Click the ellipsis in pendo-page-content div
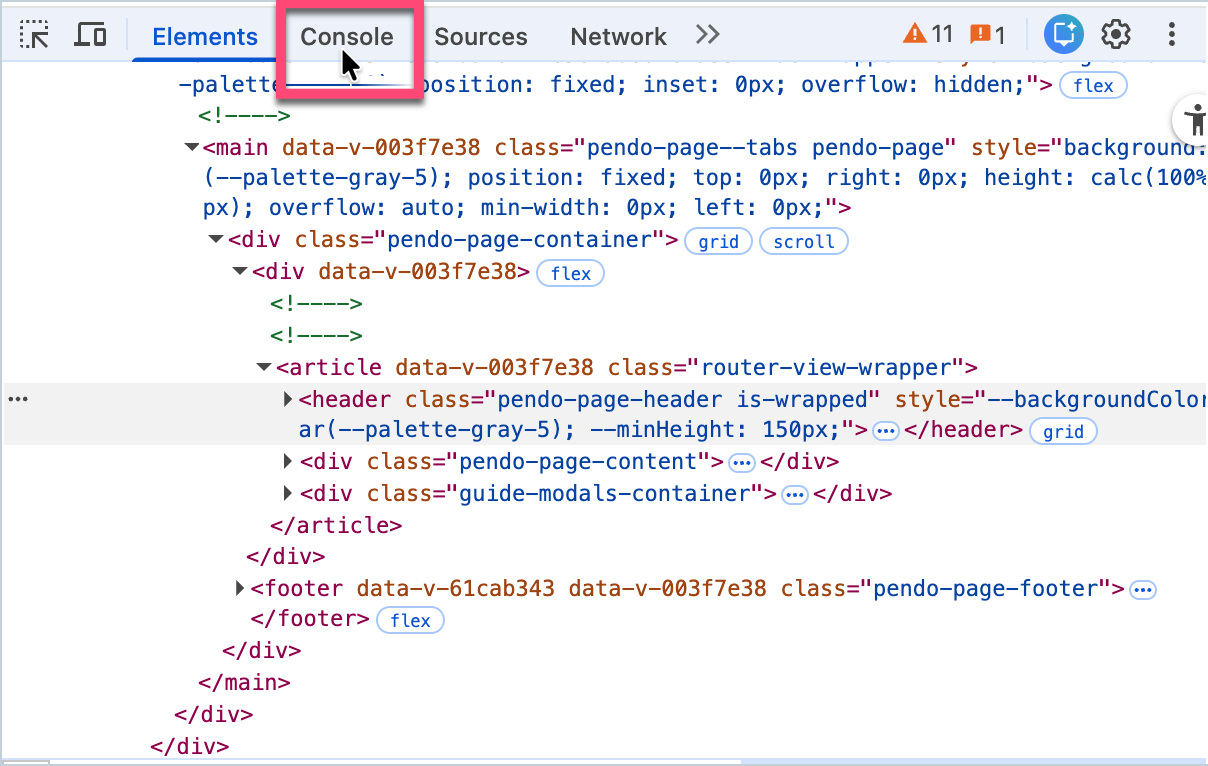Screen dimensions: 1208x766 coord(741,463)
